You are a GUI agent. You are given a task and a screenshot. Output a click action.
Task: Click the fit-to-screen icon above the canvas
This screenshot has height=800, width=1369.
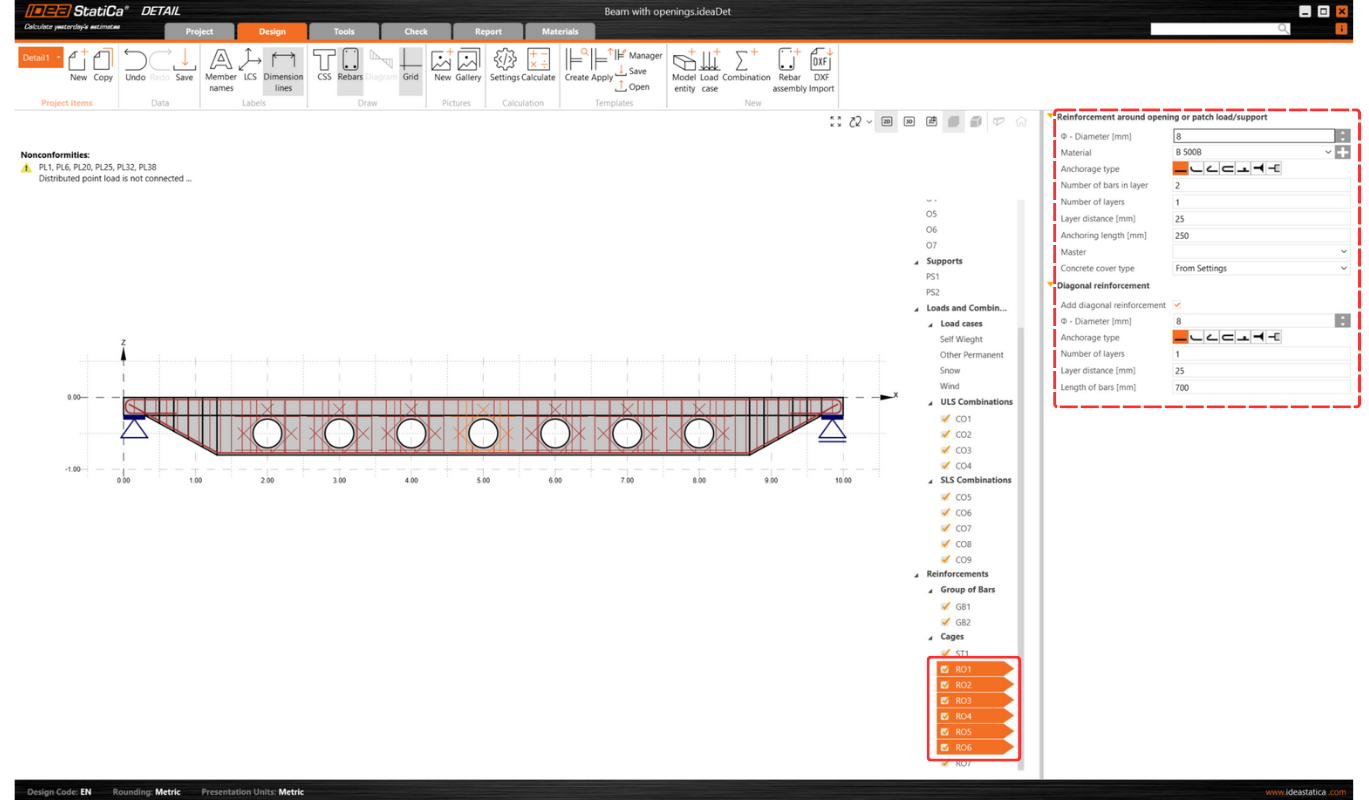(836, 121)
